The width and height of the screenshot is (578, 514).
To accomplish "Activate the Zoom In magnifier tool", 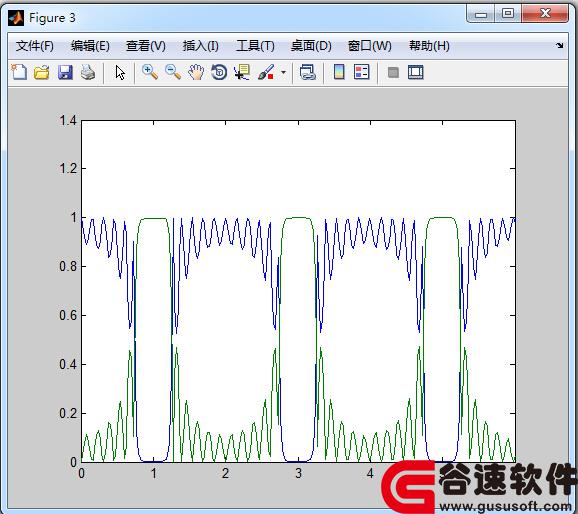I will [x=150, y=72].
